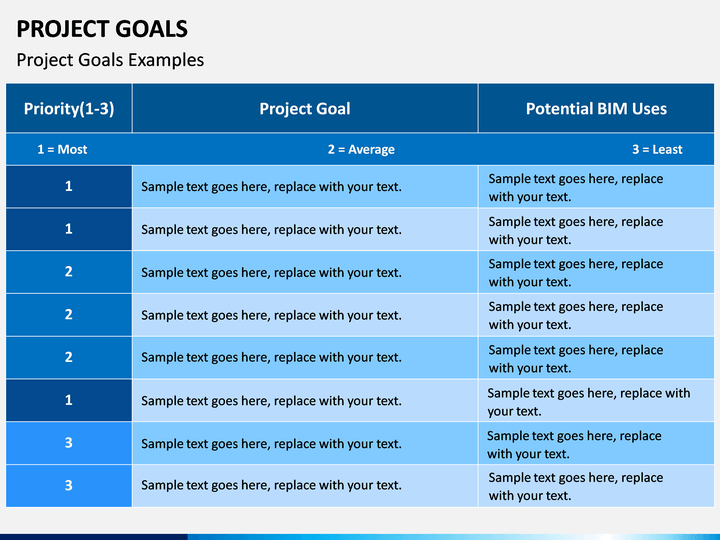This screenshot has height=540, width=720.
Task: Click sixth row BIM Uses sample text
Action: pyautogui.click(x=589, y=402)
